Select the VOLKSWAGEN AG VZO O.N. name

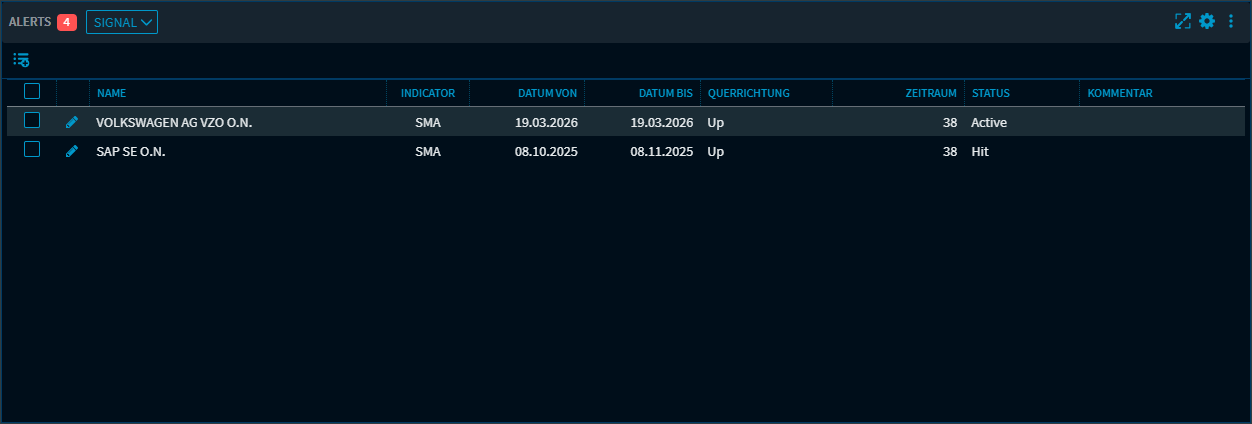click(174, 123)
